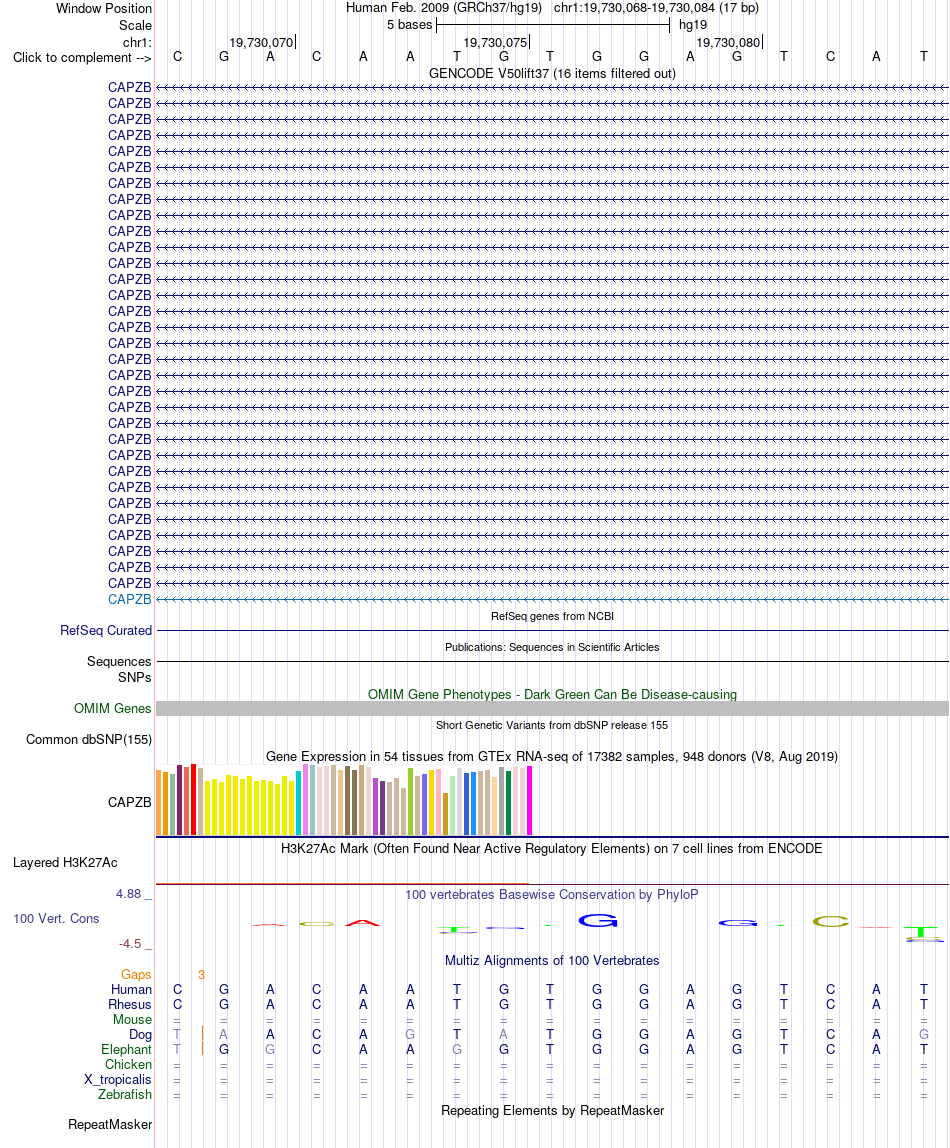Click the olive C conservation logo letter
The height and width of the screenshot is (1148, 950).
(831, 922)
